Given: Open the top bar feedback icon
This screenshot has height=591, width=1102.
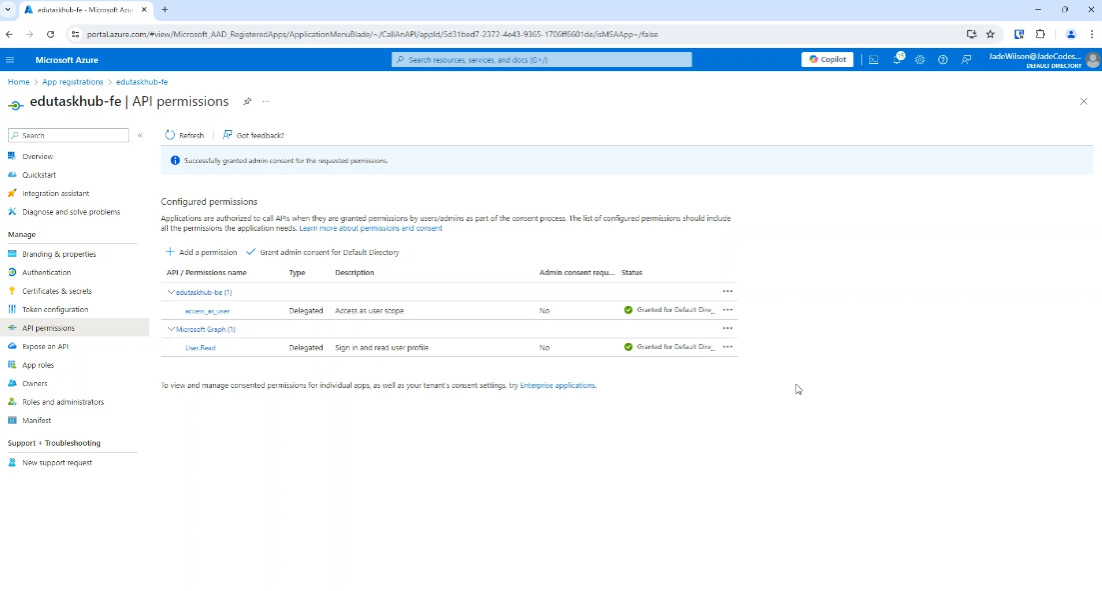Looking at the screenshot, I should (966, 60).
